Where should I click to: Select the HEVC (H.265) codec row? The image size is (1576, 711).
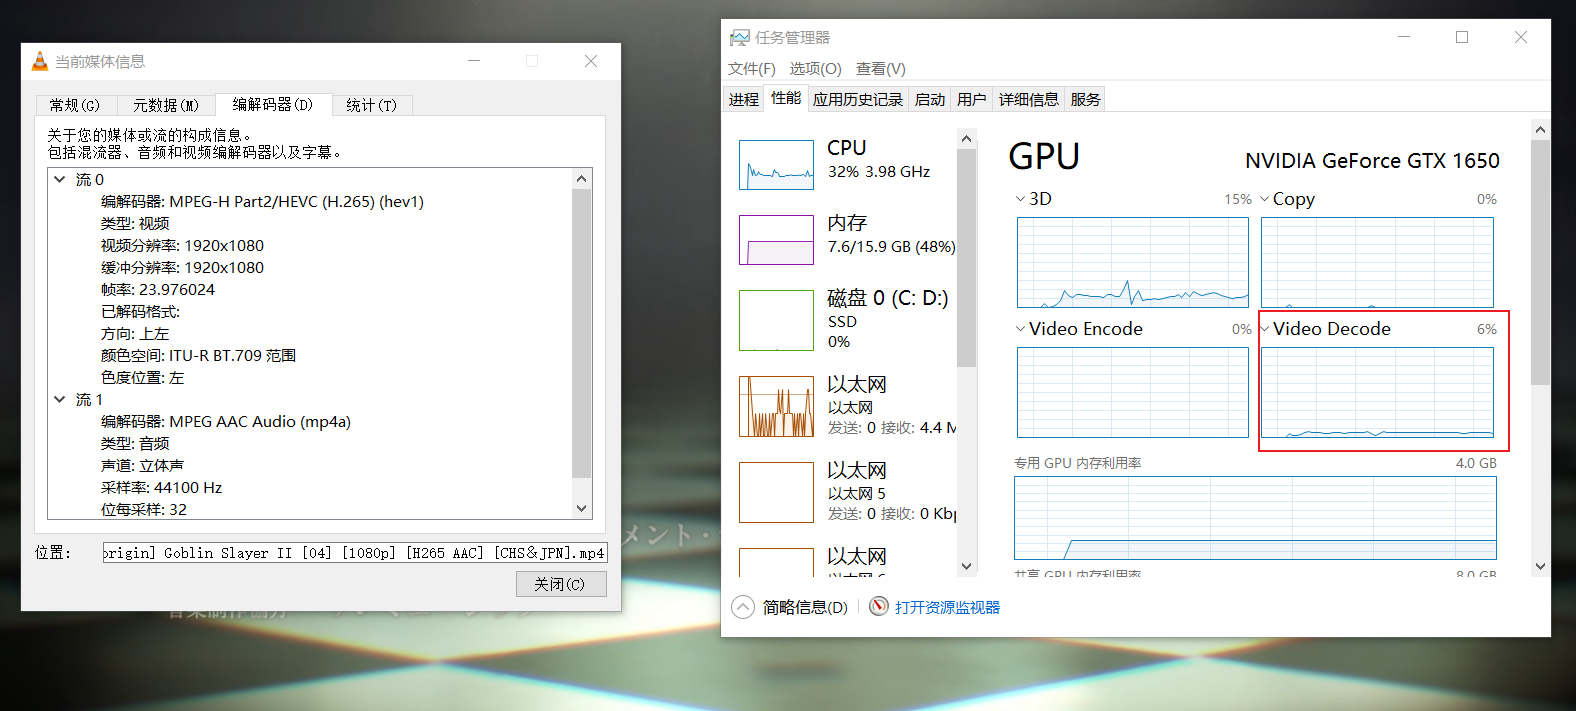pos(262,202)
